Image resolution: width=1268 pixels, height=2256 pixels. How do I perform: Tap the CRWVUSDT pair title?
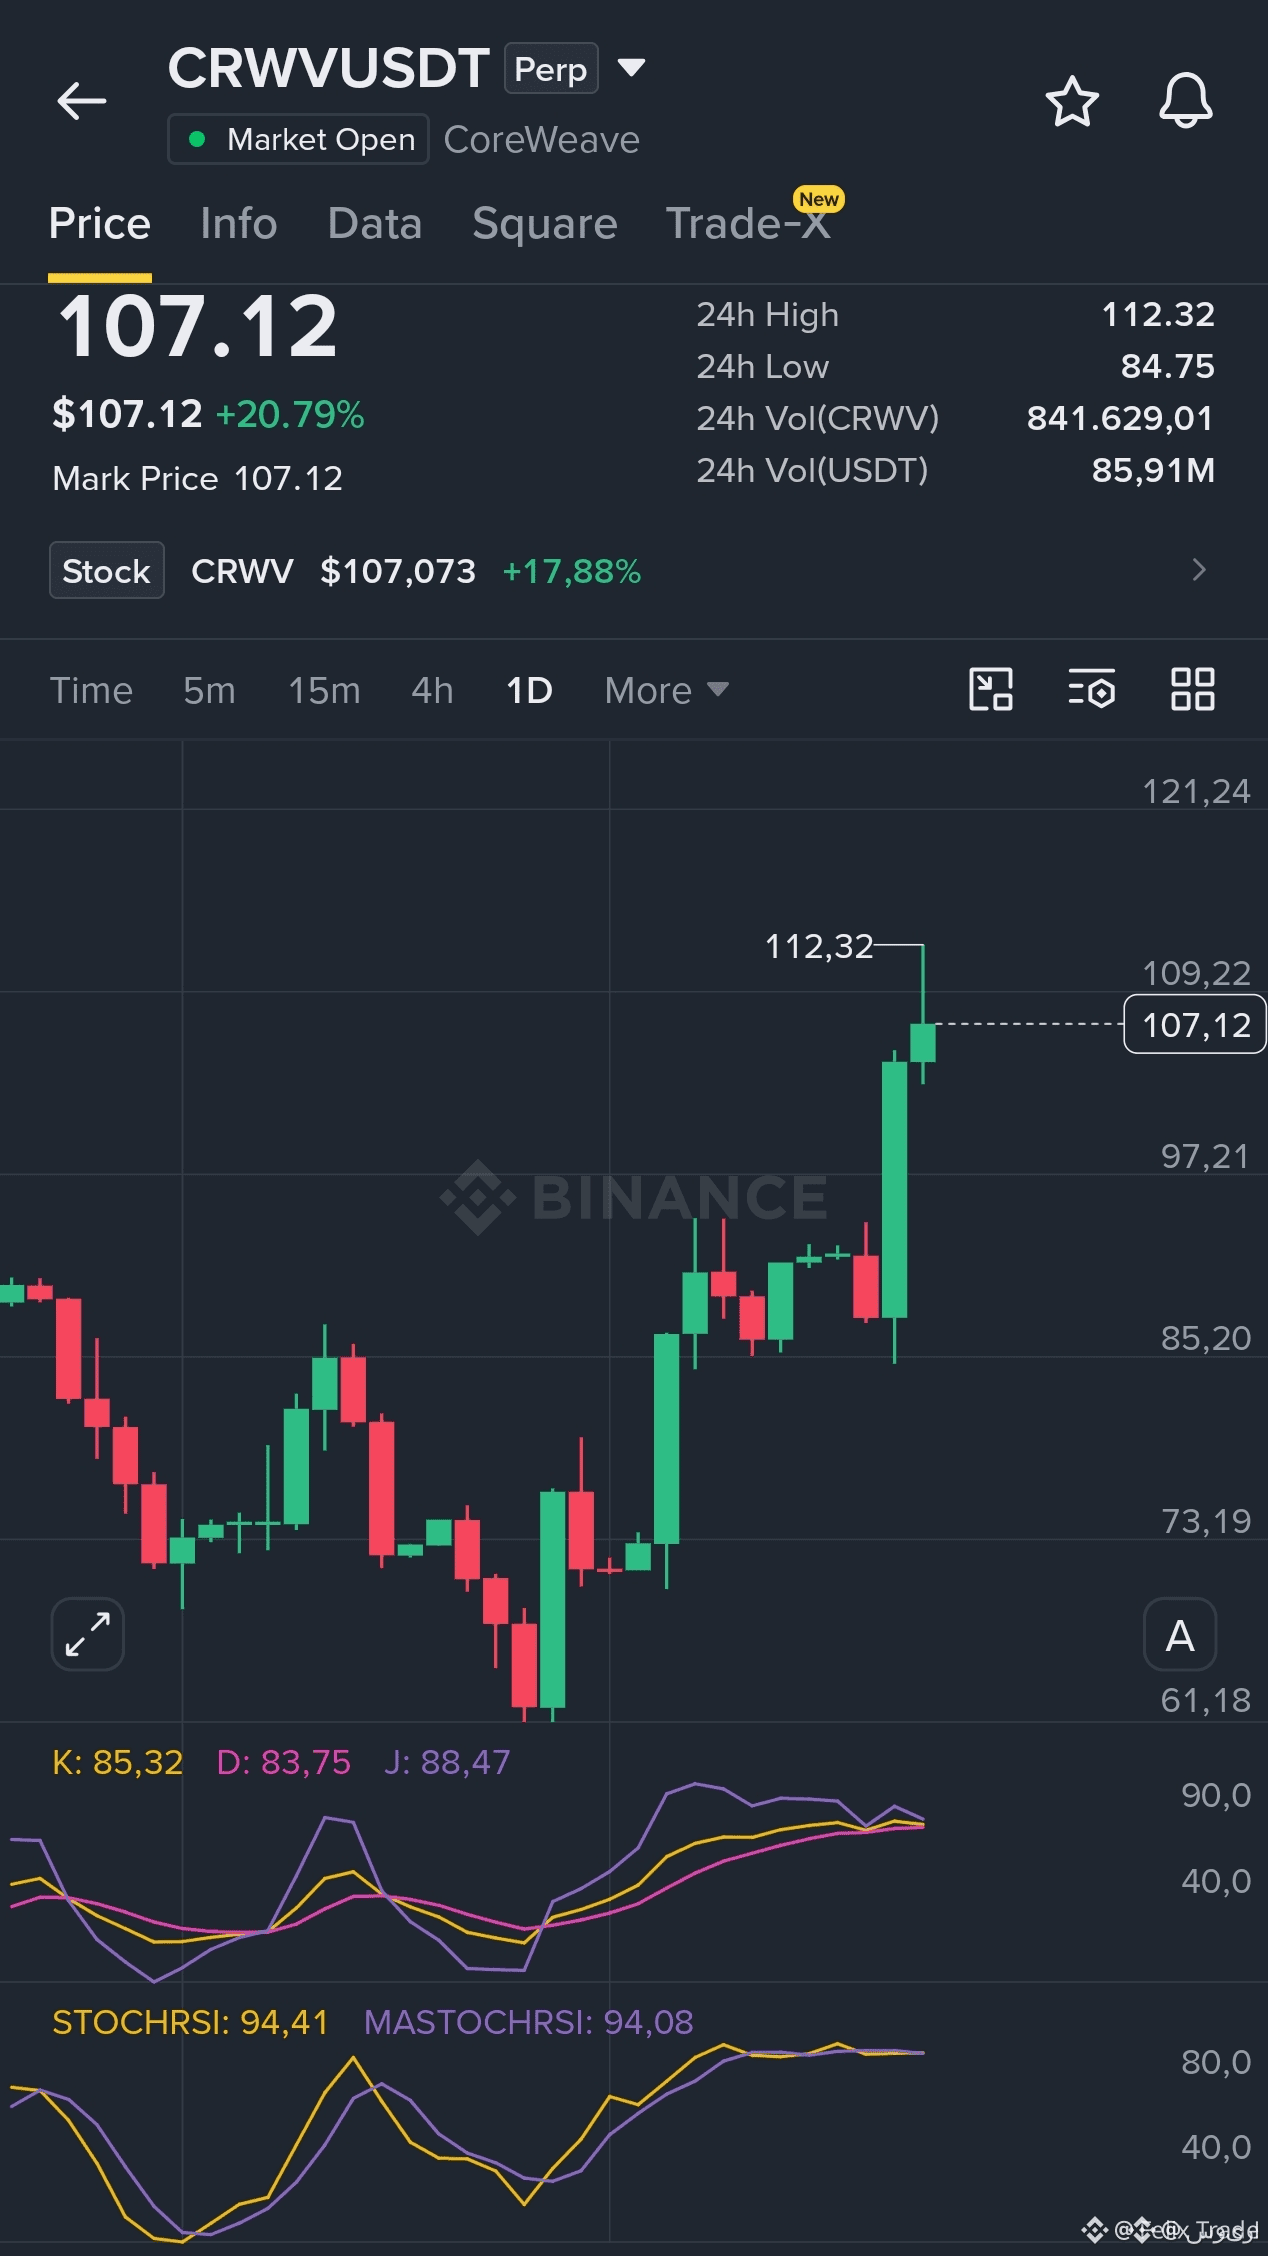328,68
